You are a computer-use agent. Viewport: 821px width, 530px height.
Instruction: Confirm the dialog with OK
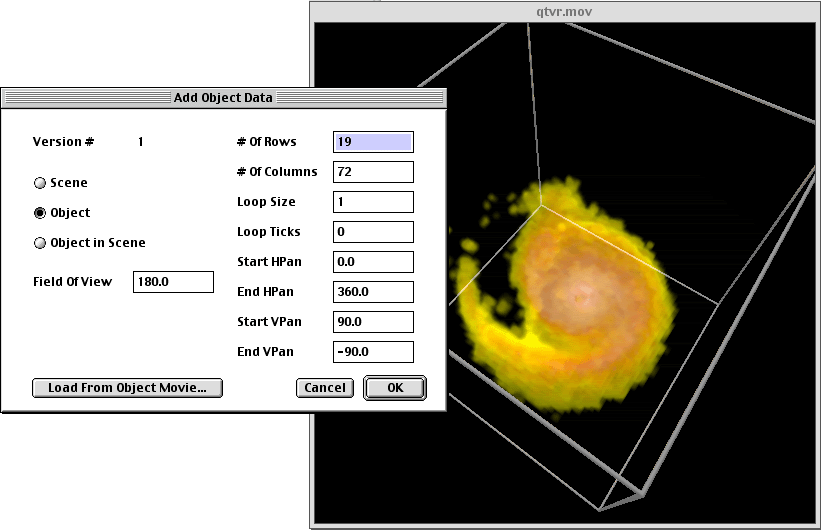point(395,388)
